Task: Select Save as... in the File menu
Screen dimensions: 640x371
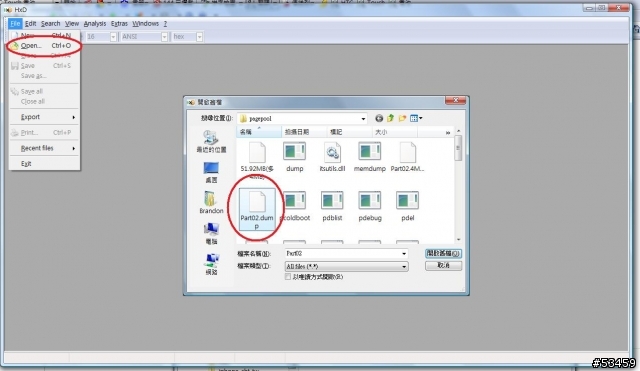Action: [44, 76]
